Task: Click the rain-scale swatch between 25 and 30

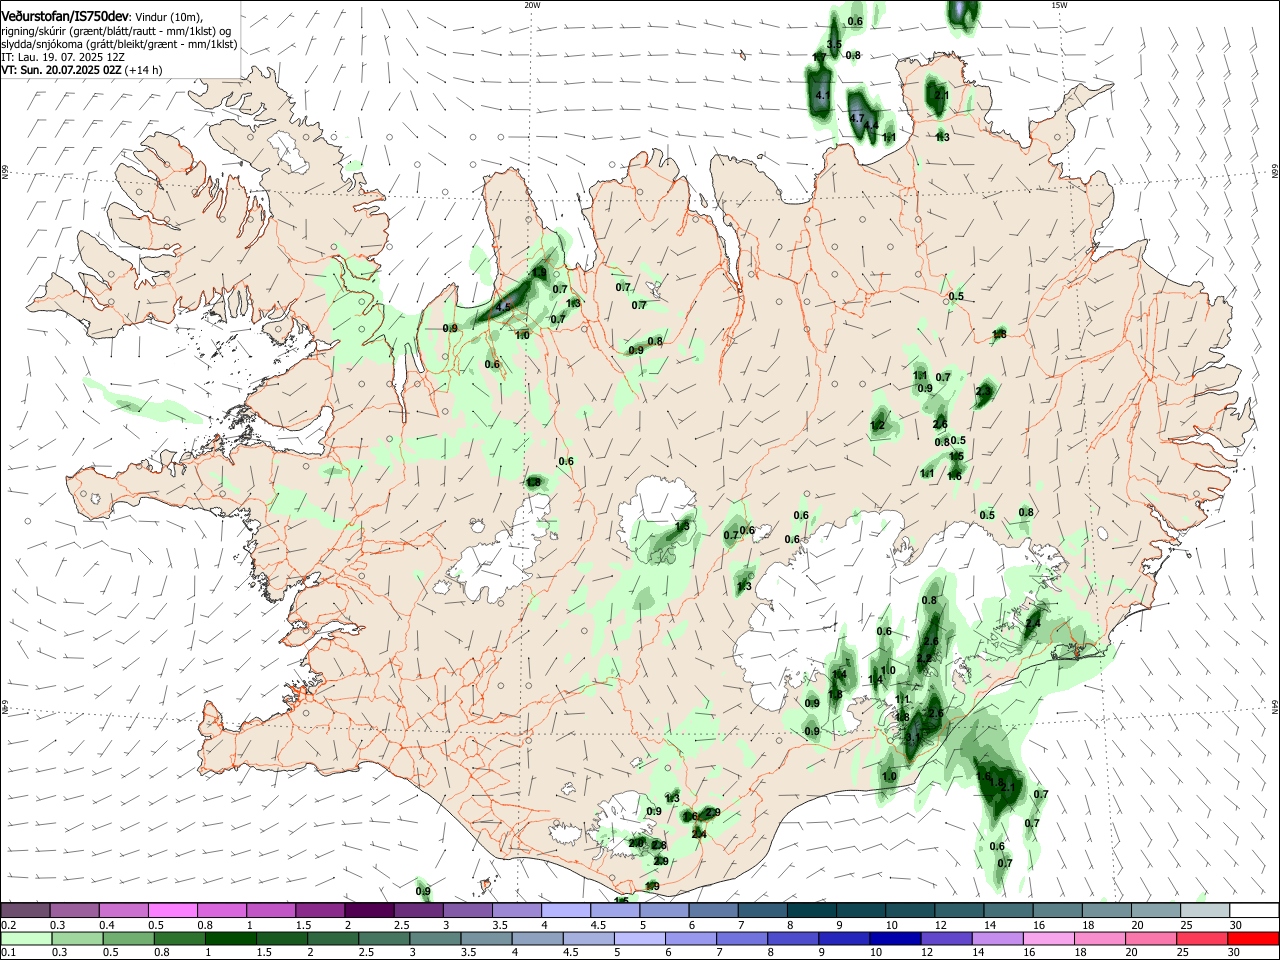Action: [x=1204, y=938]
